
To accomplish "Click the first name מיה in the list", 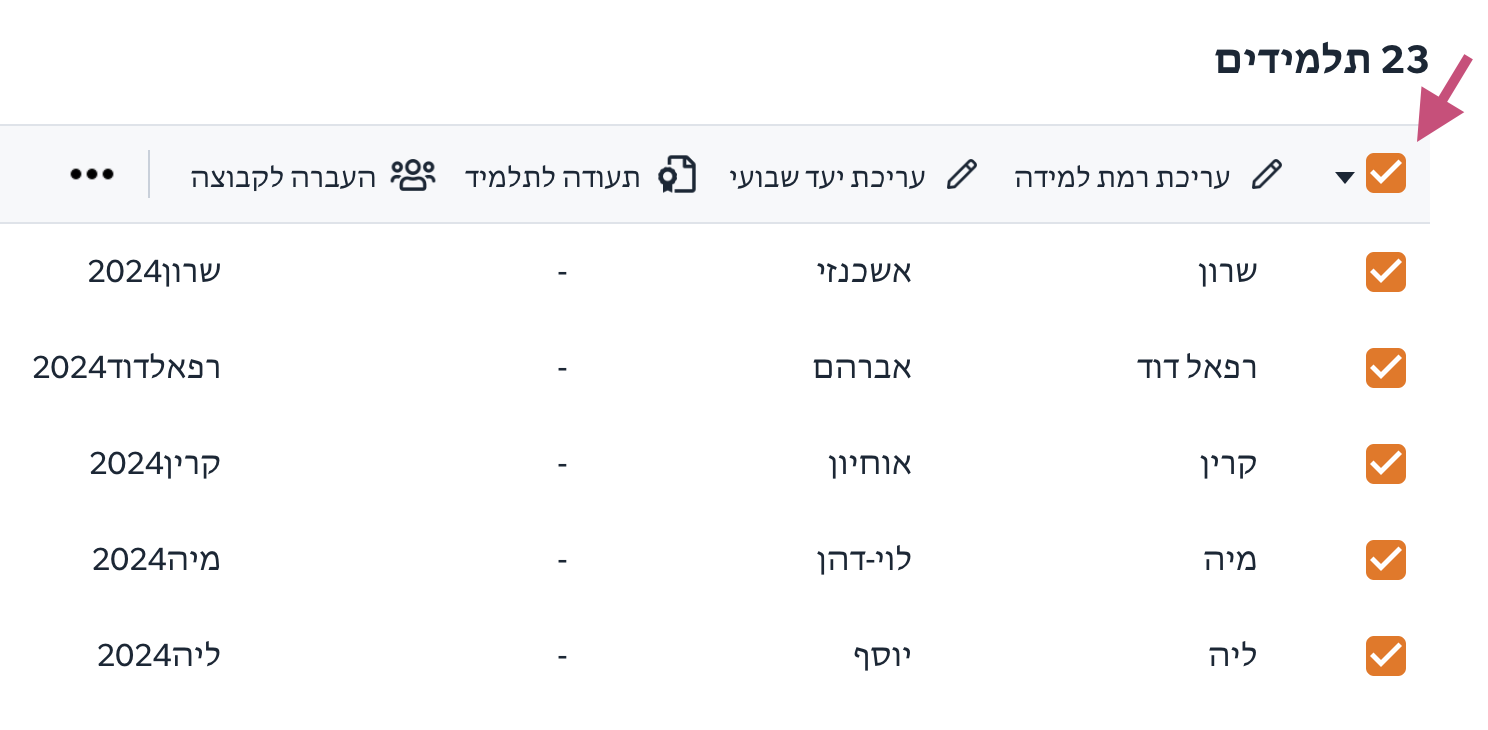I will (x=1230, y=560).
